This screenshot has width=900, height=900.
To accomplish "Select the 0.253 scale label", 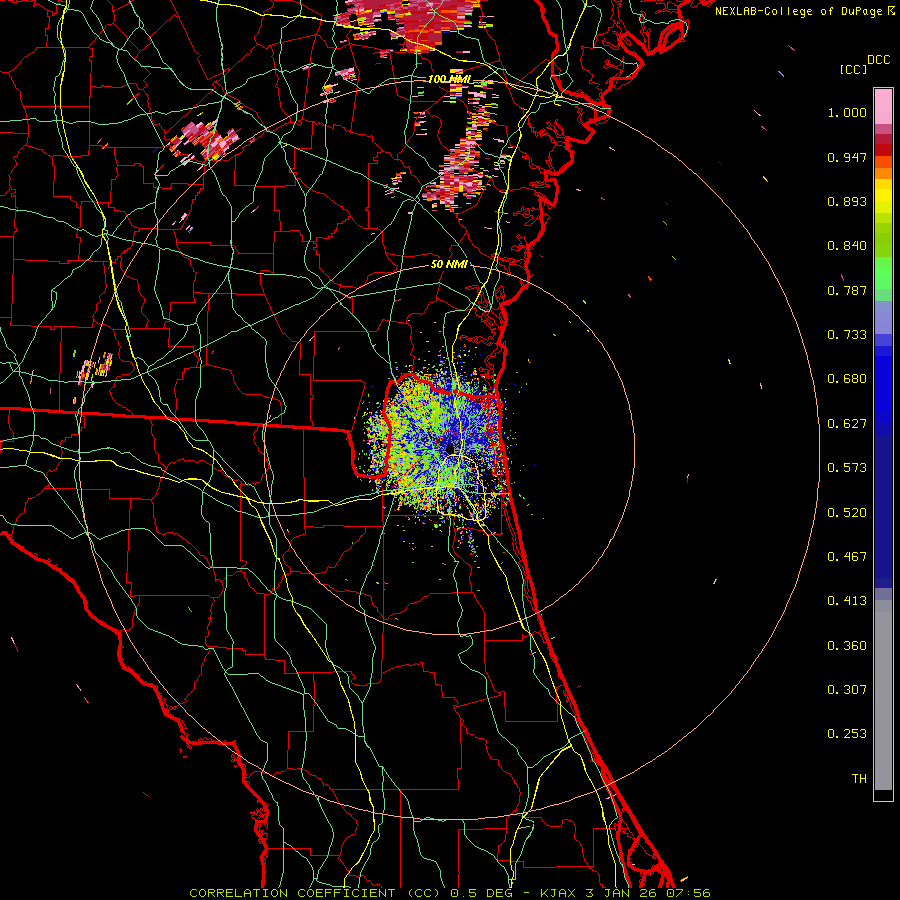I will (847, 734).
